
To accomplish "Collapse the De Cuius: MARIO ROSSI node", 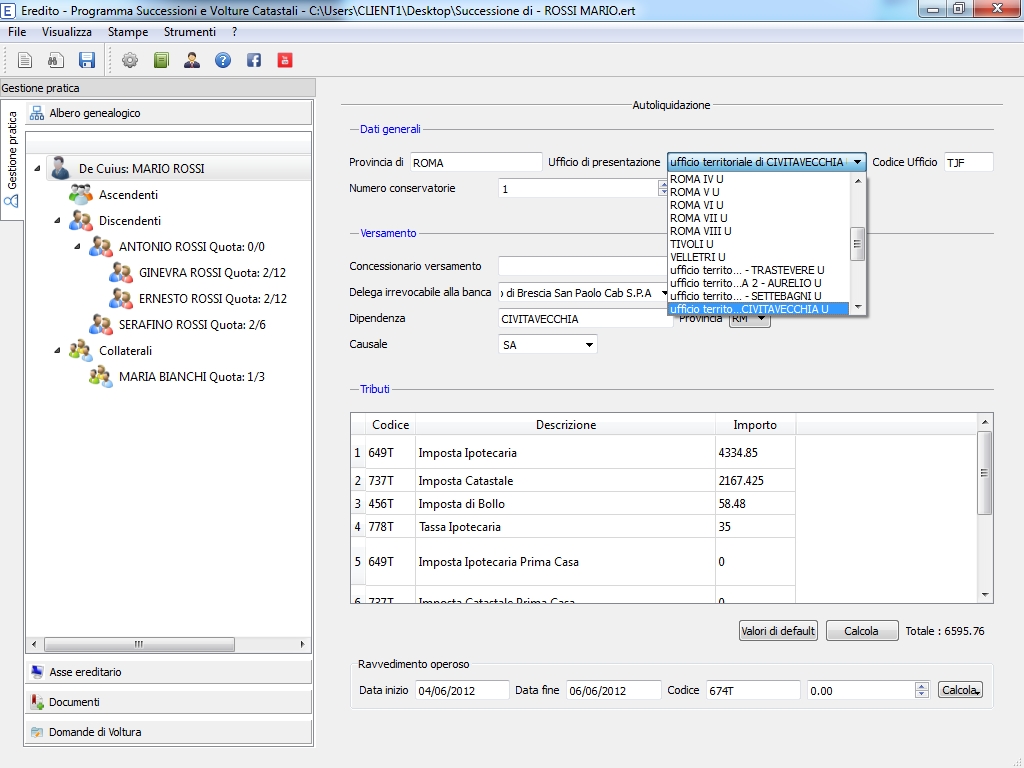I will click(x=37, y=168).
